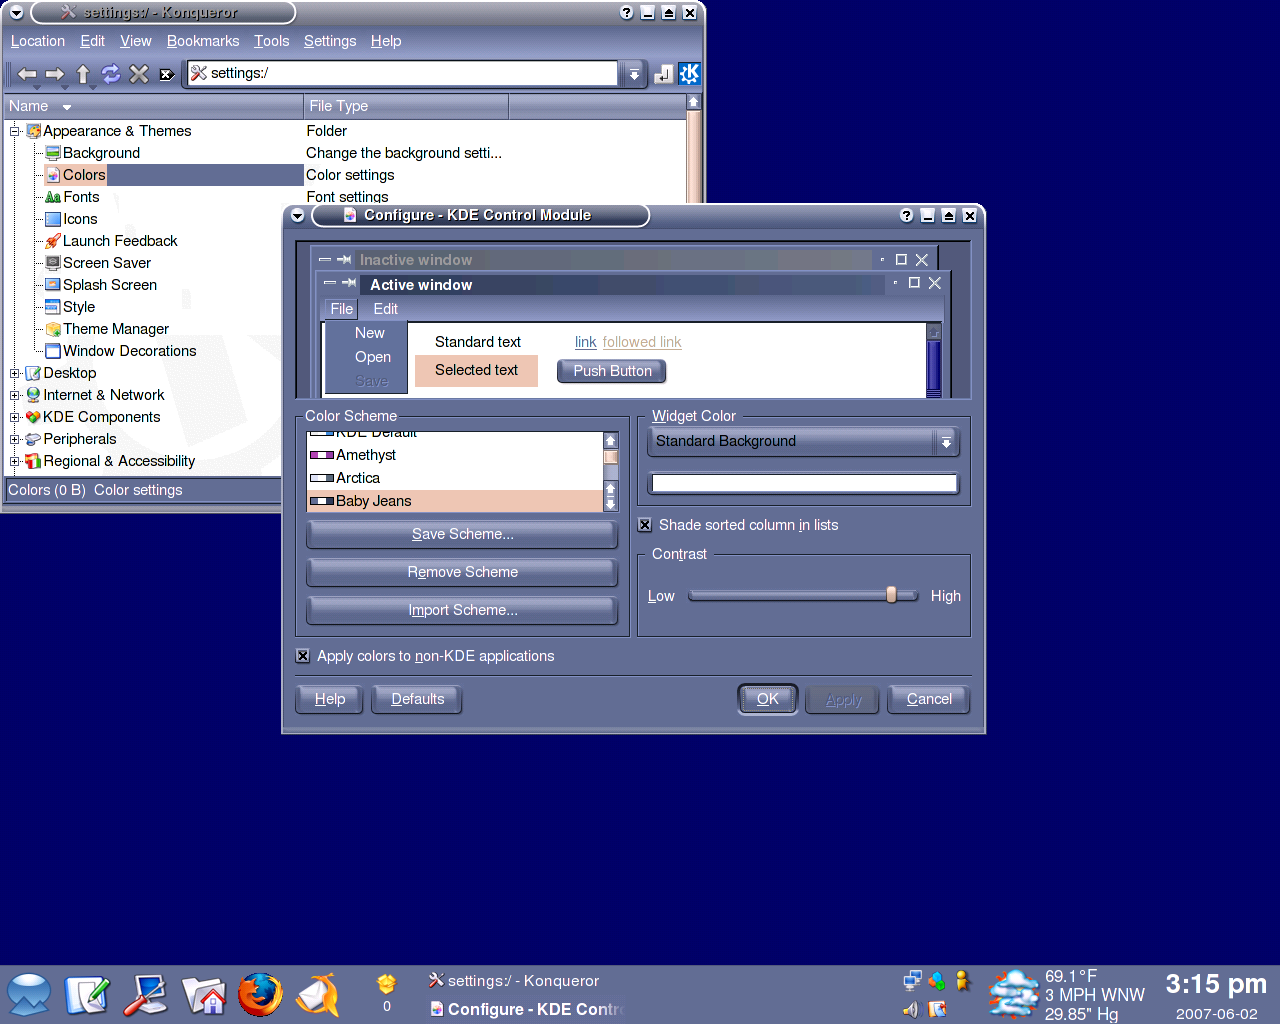Click OK in the Configure dialog
The width and height of the screenshot is (1280, 1024).
768,699
